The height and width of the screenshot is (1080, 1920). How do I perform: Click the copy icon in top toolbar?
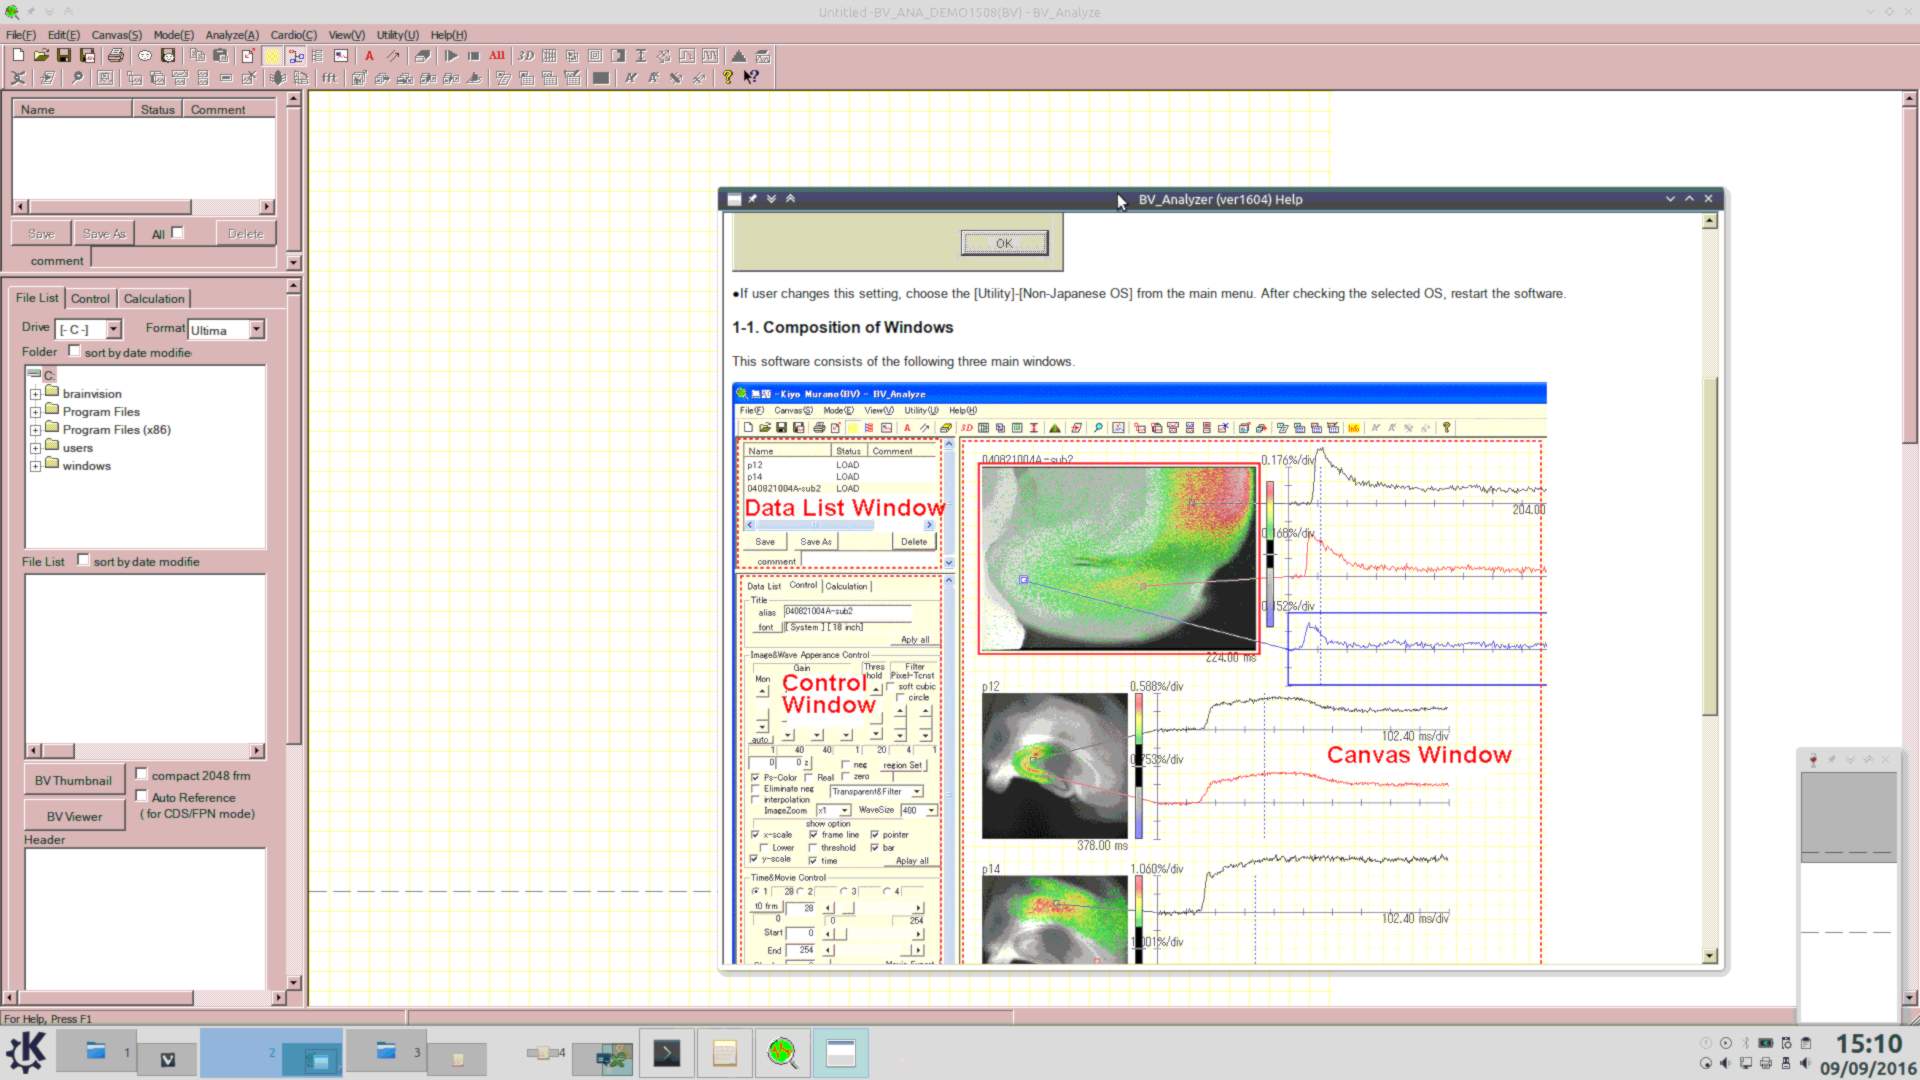(198, 56)
